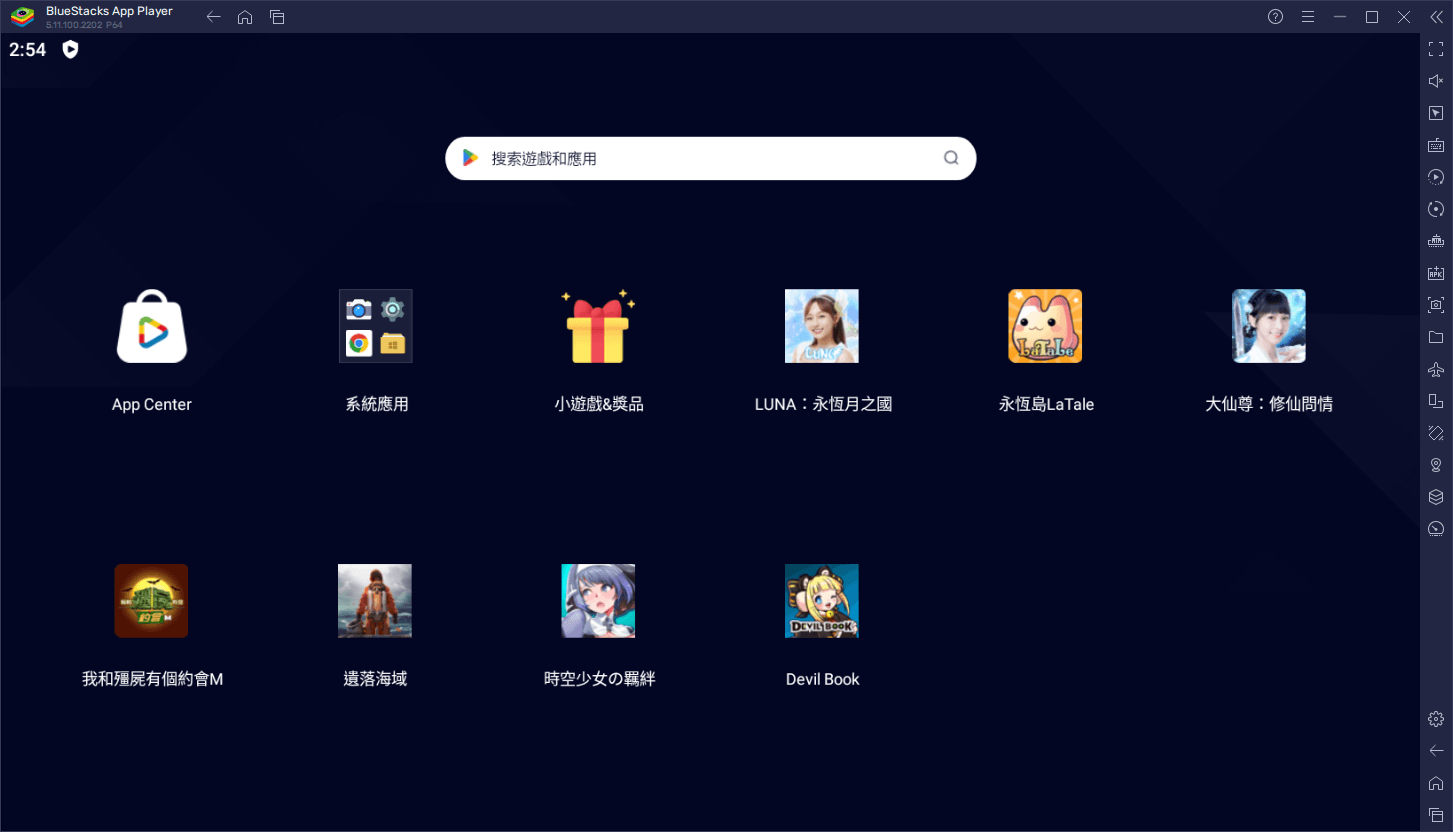Click the Devil Book label text

[x=822, y=679]
